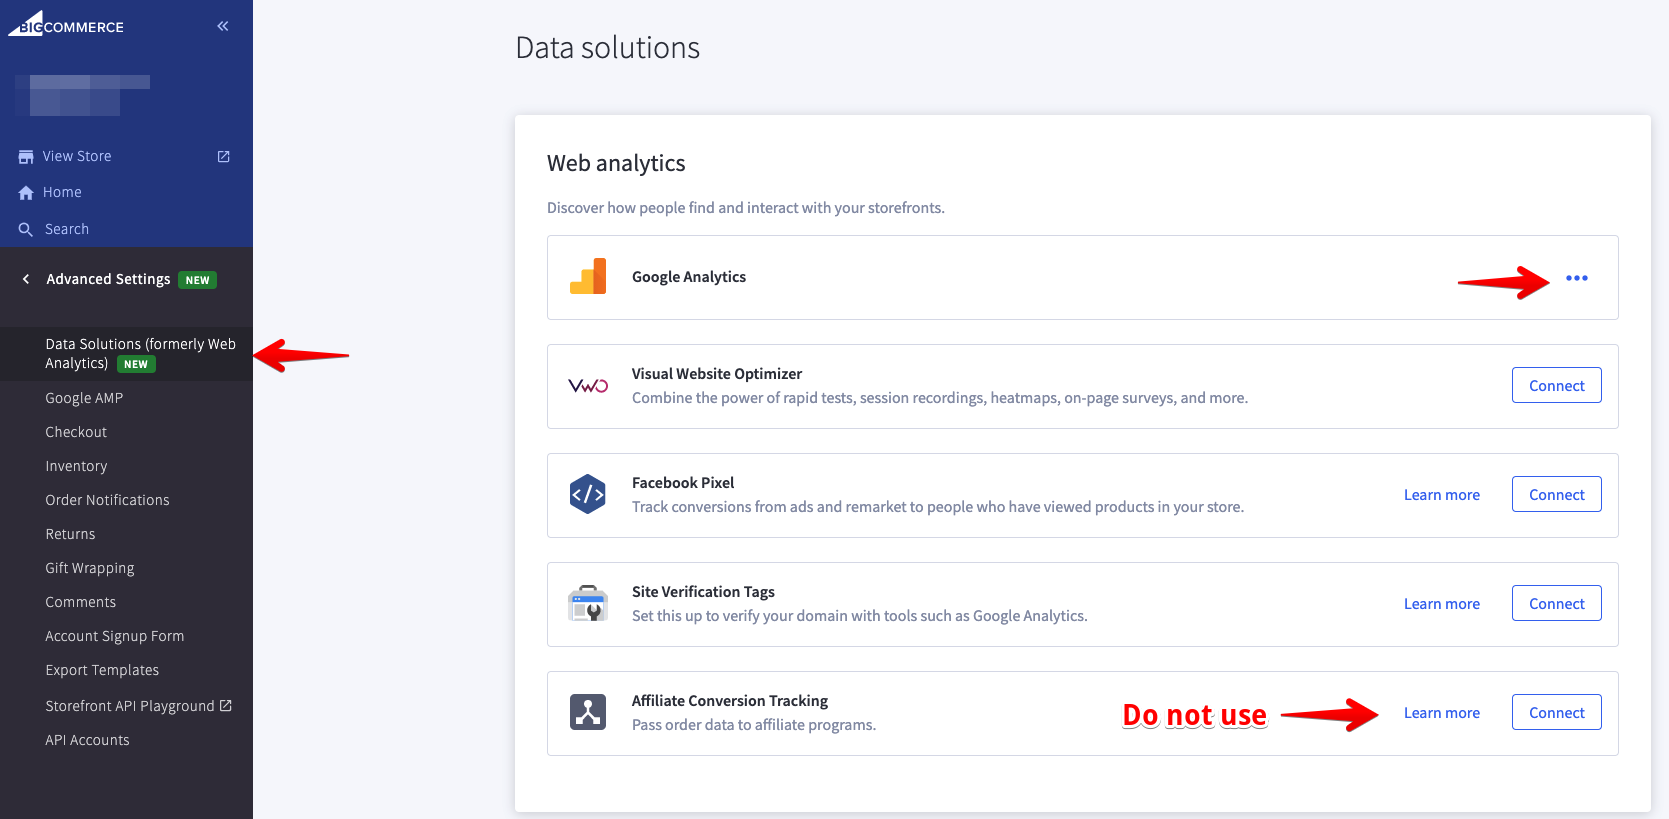The width and height of the screenshot is (1669, 819).
Task: Navigate to Order Notifications settings
Action: click(107, 499)
